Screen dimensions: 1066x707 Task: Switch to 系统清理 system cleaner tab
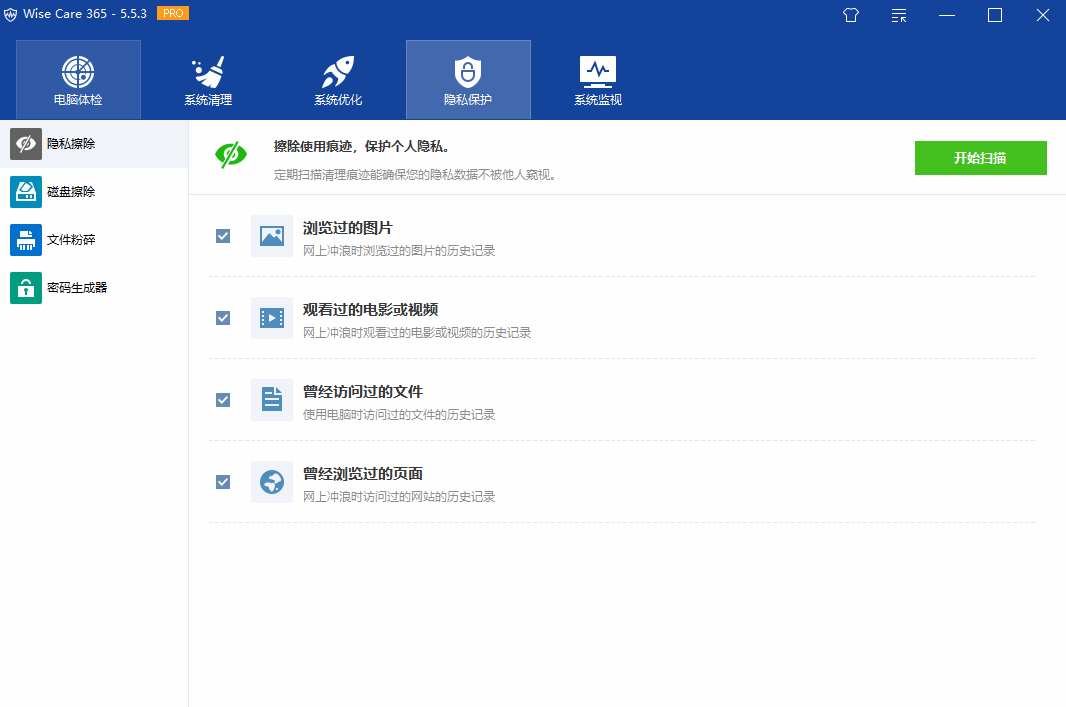tap(208, 80)
